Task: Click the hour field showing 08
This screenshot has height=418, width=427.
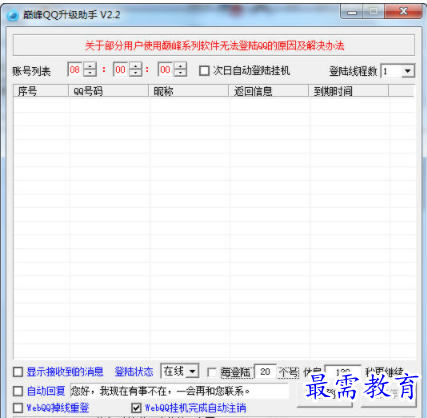Action: (x=75, y=70)
